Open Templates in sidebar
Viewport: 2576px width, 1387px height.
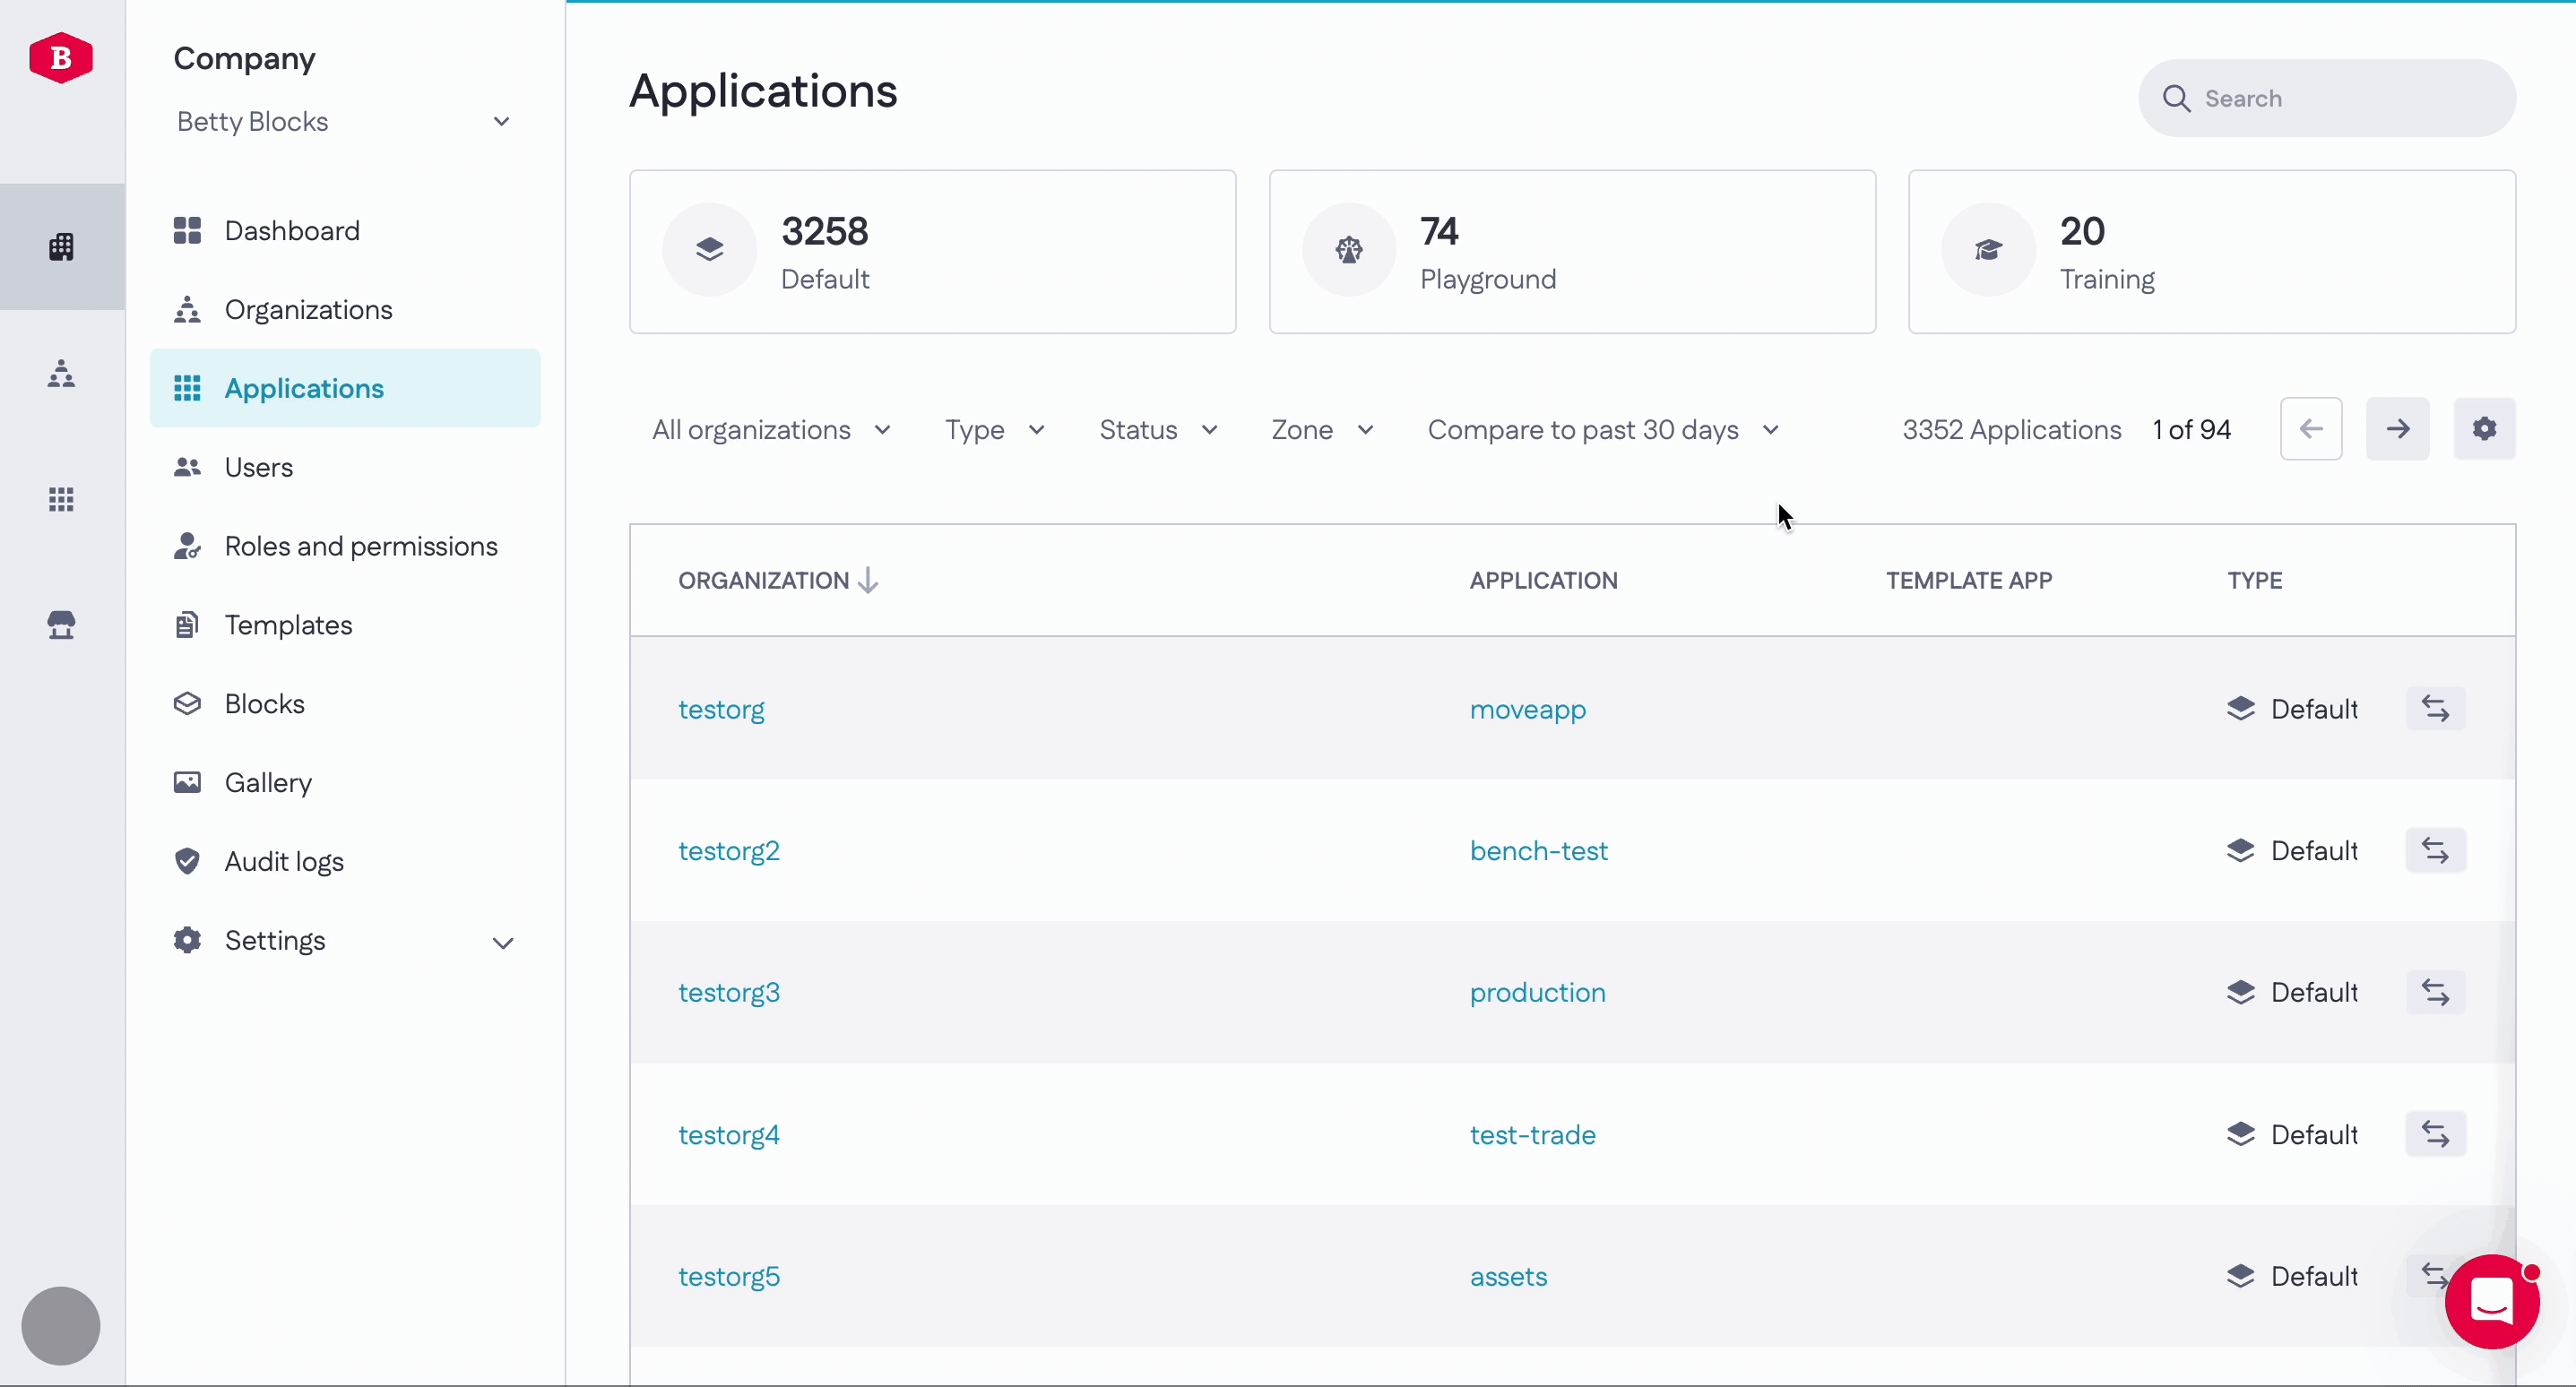(345, 625)
